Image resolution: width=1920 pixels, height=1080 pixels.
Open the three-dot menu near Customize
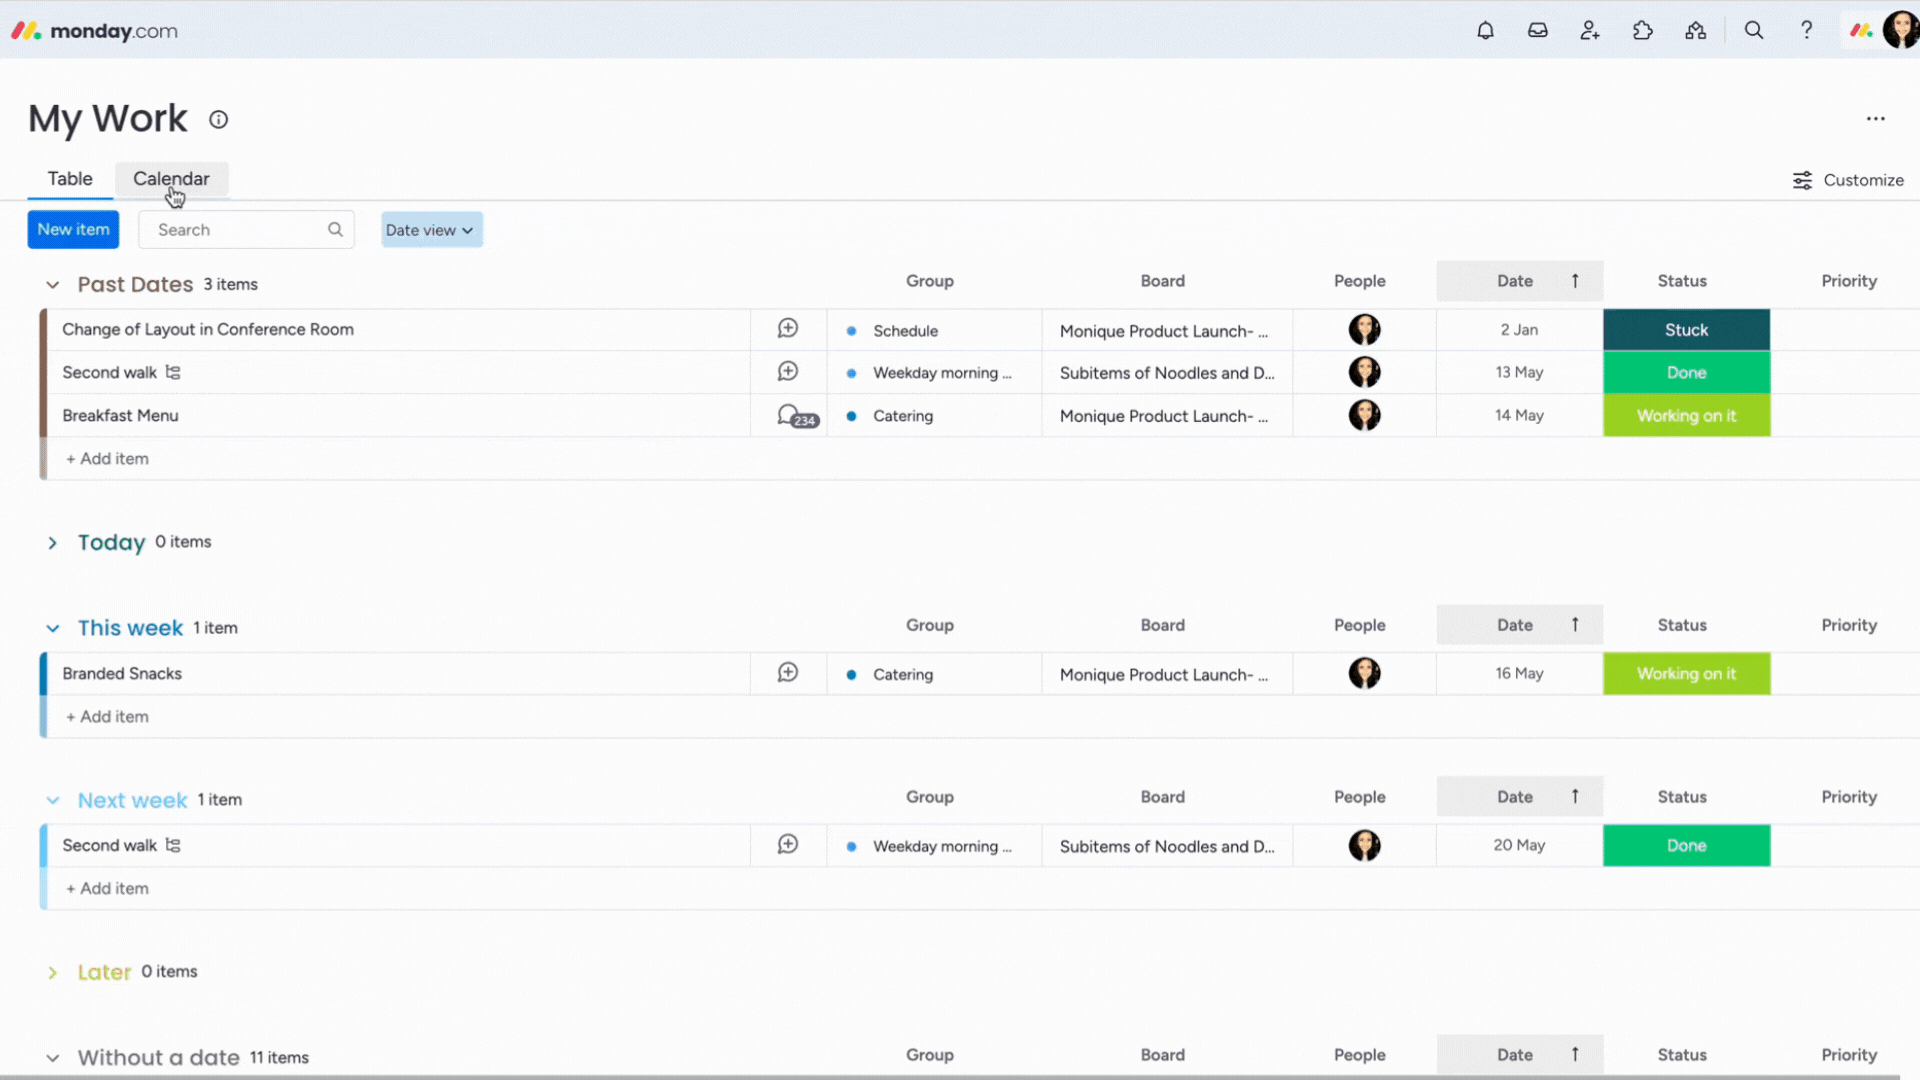click(1876, 118)
